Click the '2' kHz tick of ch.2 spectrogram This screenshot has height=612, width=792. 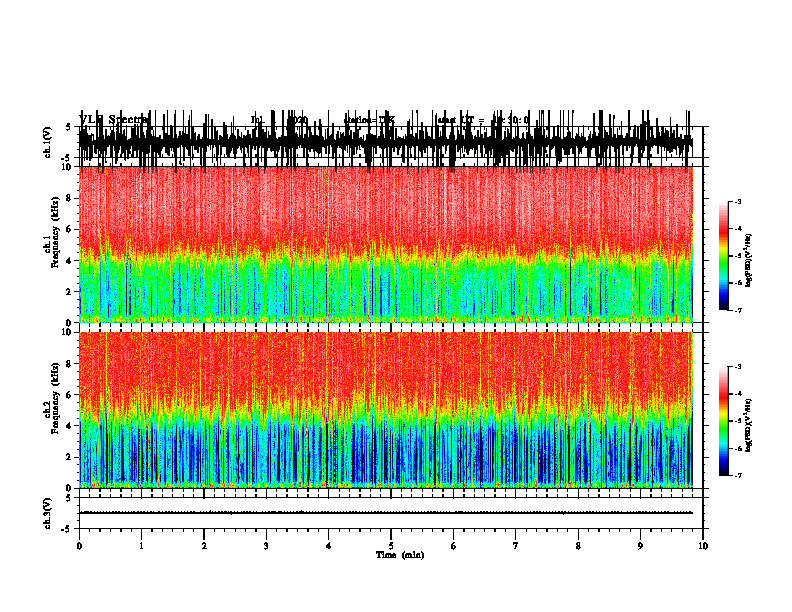[x=69, y=457]
